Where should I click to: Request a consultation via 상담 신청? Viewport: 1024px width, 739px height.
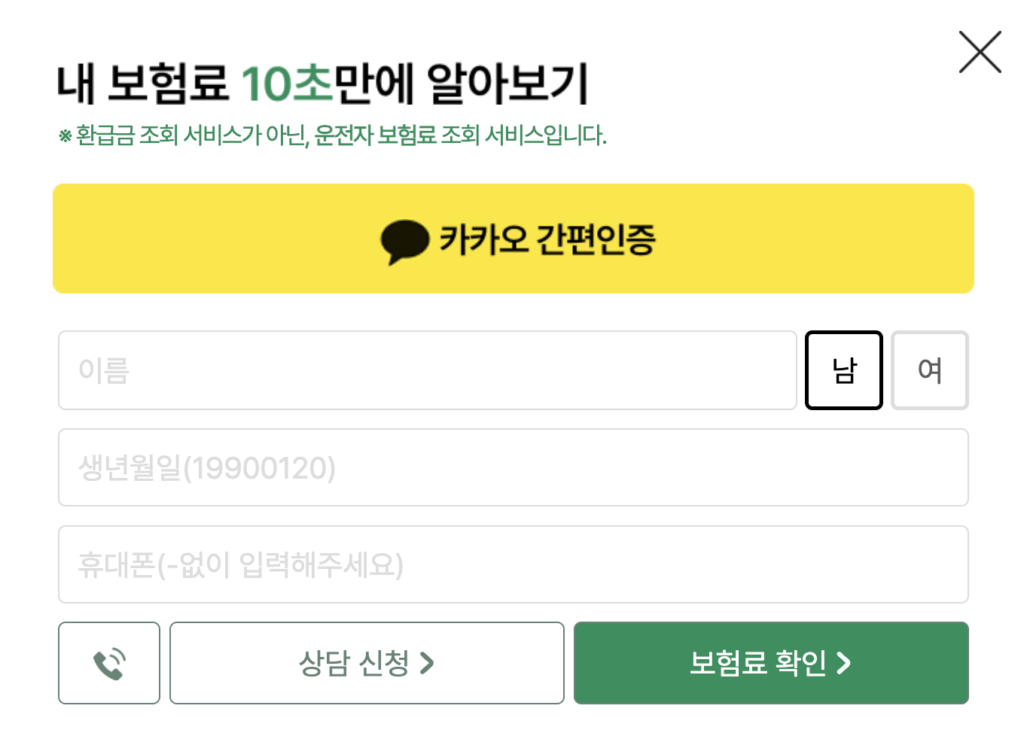coord(367,662)
